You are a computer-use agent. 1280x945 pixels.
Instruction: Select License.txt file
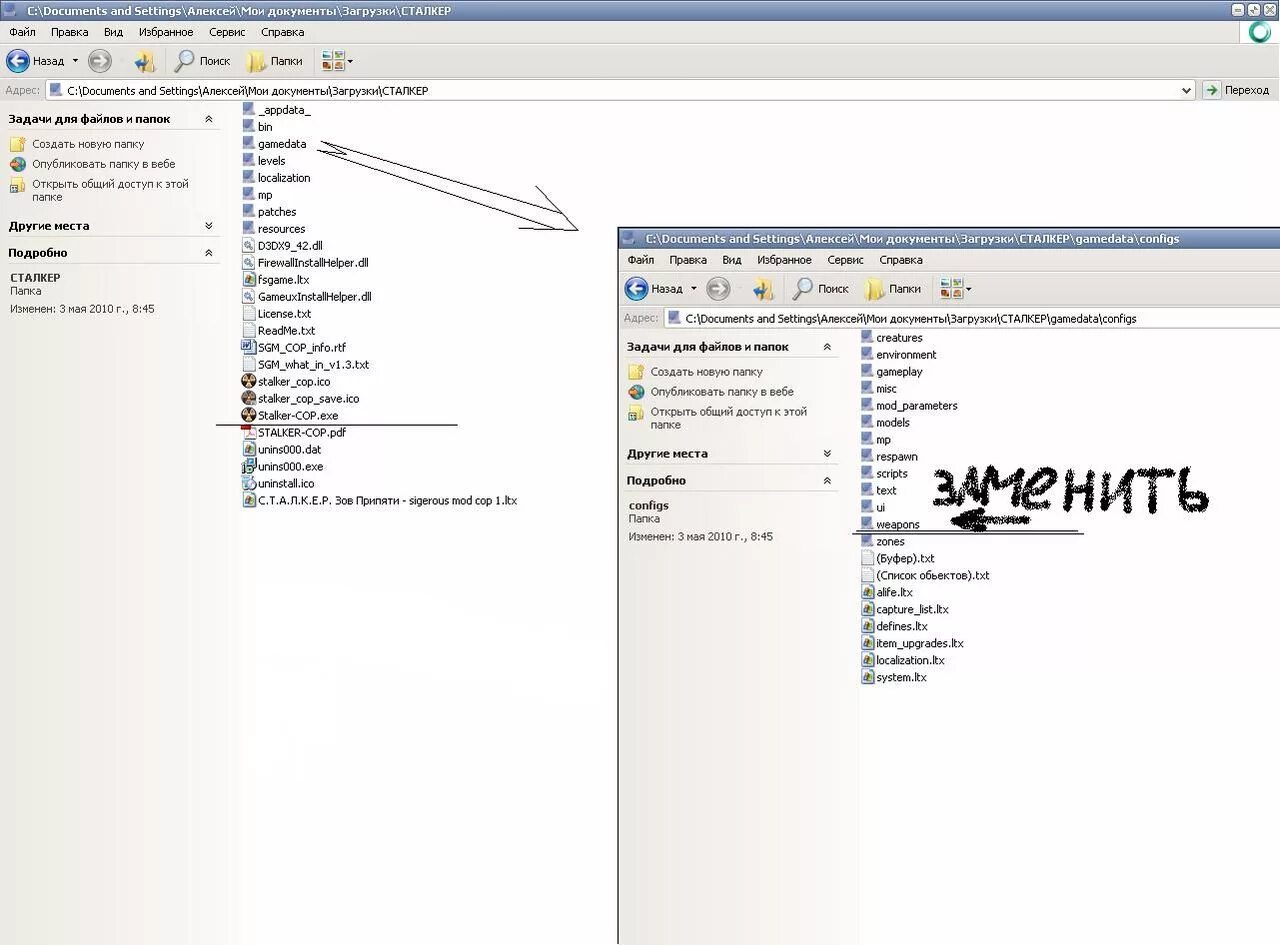277,314
